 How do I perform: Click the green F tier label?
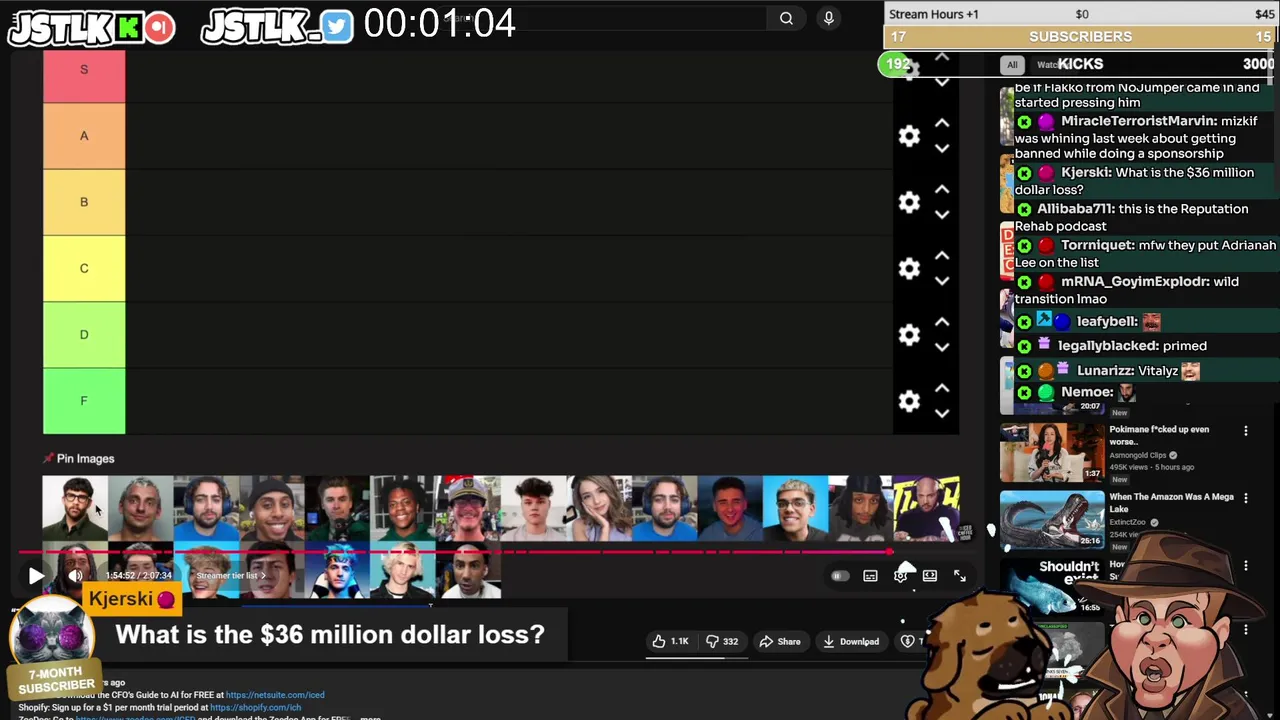pyautogui.click(x=84, y=401)
